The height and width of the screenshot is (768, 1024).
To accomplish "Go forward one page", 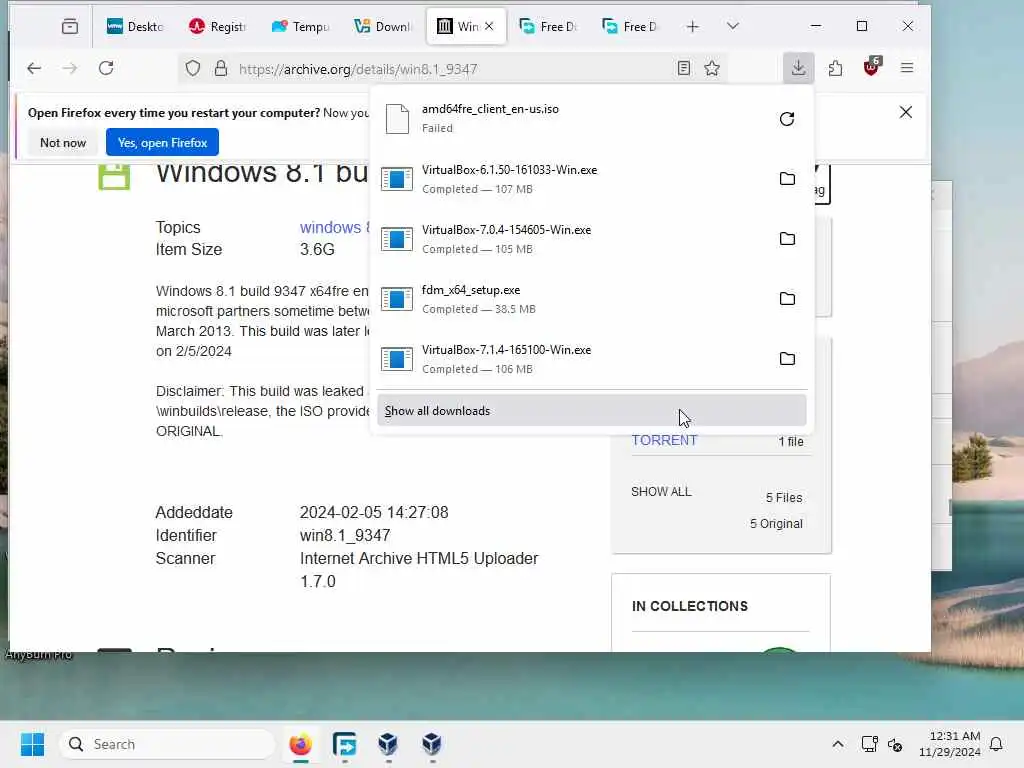I will (x=70, y=68).
